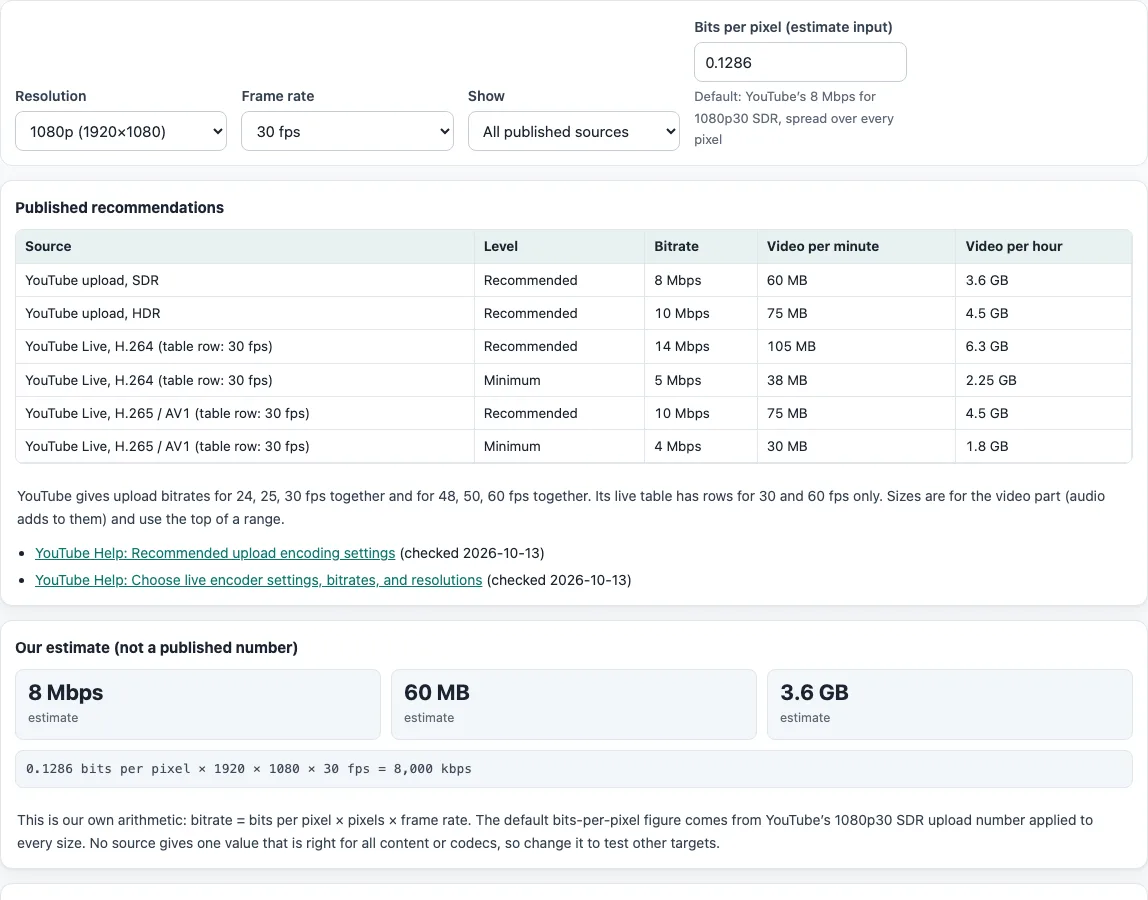1148x900 pixels.
Task: Select the "YouTube upload, SDR" source cell
Action: [x=245, y=280]
